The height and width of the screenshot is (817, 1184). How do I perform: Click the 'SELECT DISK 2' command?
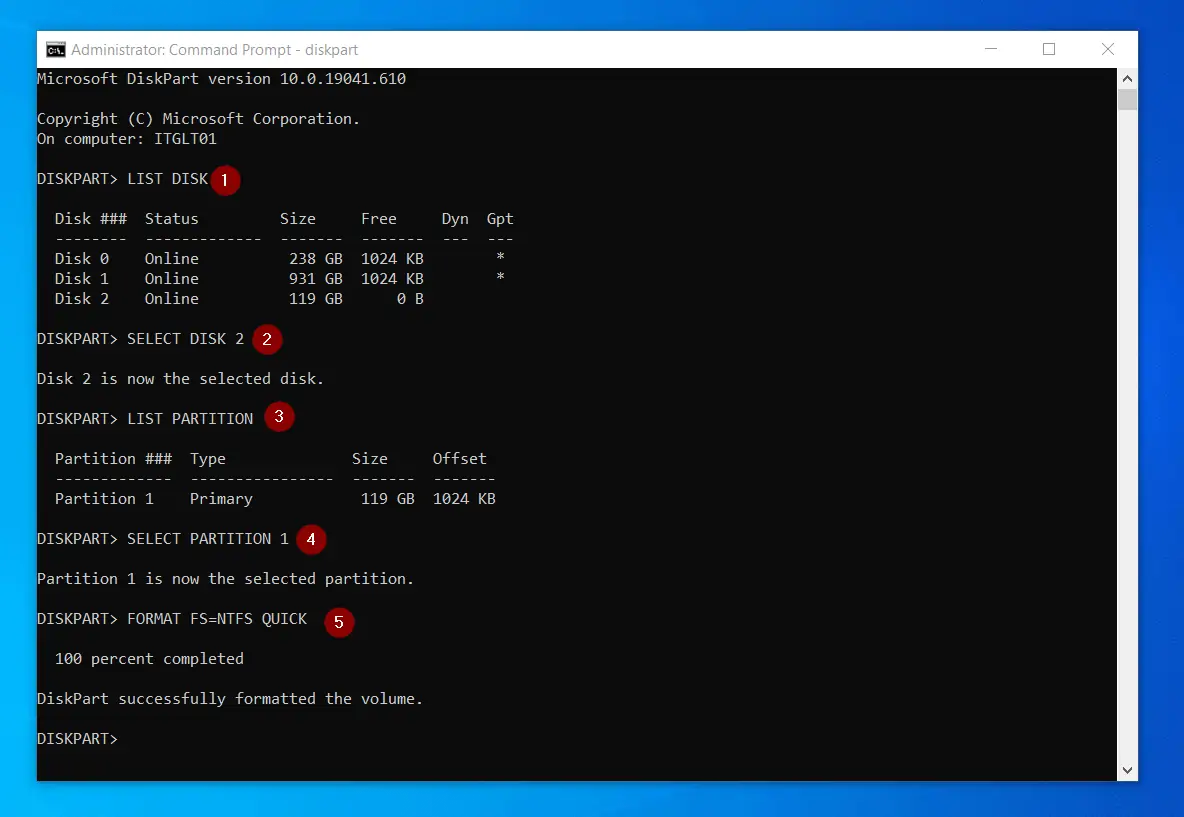tap(186, 339)
